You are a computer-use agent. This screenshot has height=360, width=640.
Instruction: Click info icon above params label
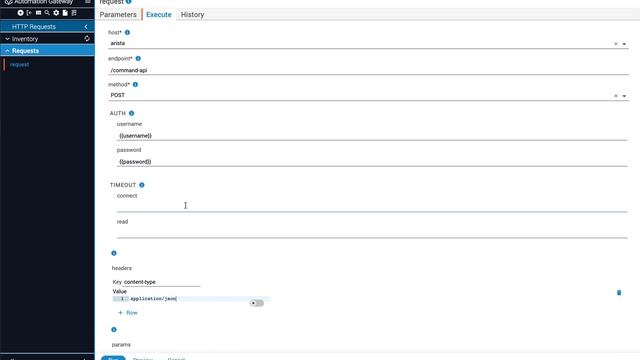(x=114, y=329)
